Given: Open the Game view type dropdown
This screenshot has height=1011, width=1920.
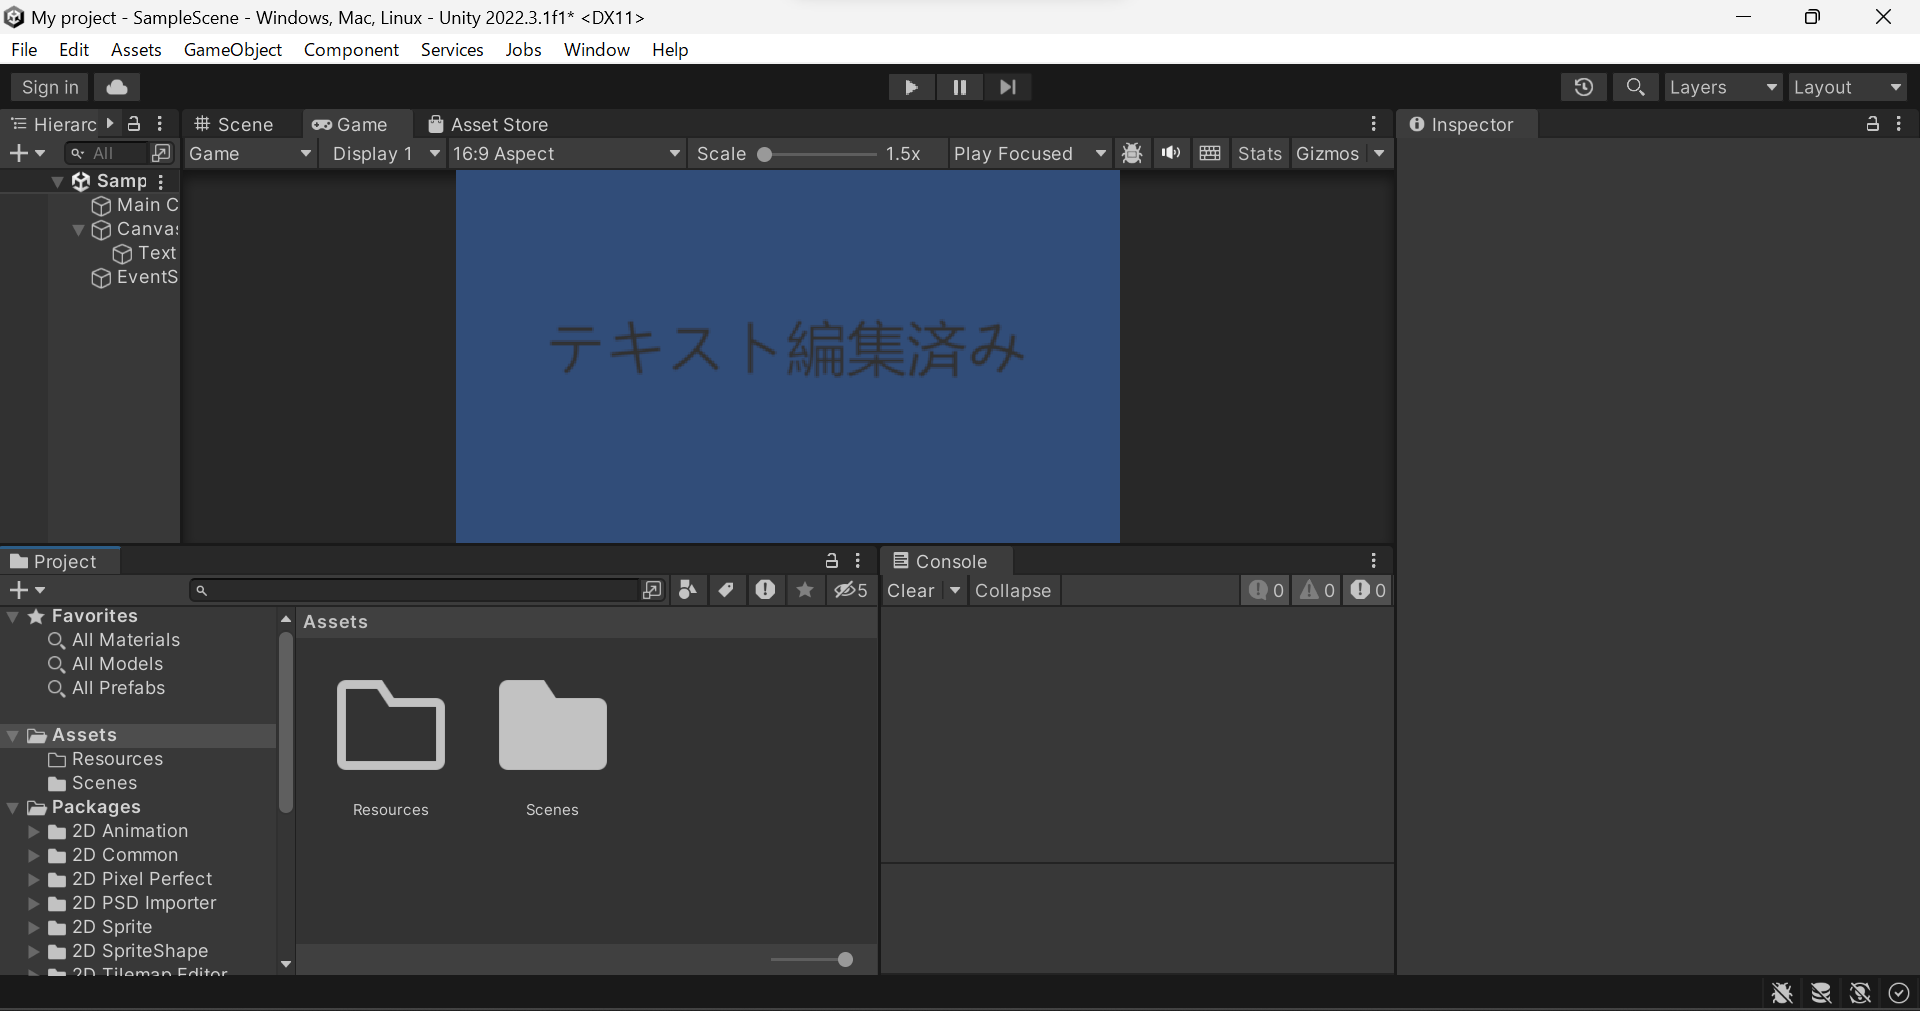Looking at the screenshot, I should tap(250, 153).
